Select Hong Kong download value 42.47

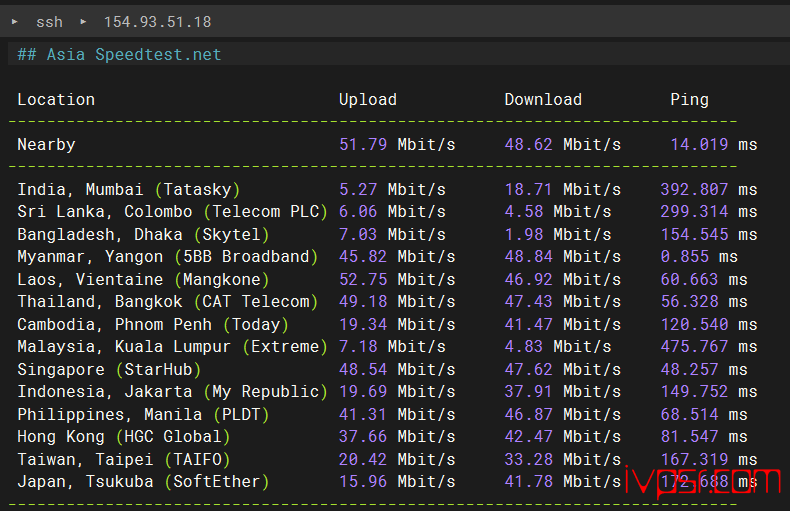pyautogui.click(x=529, y=437)
